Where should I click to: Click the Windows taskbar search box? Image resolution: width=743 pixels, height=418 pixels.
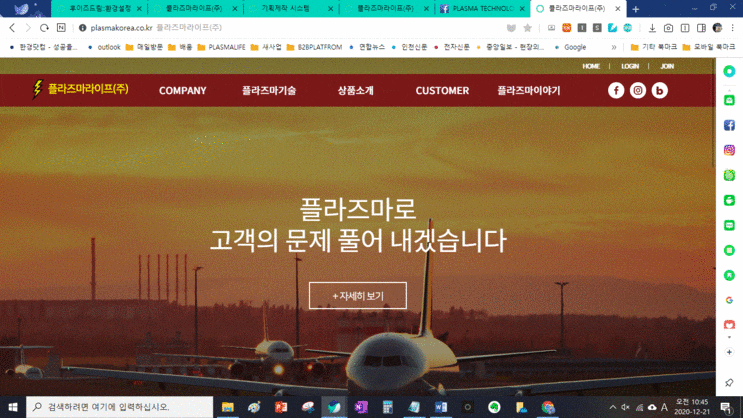(119, 407)
